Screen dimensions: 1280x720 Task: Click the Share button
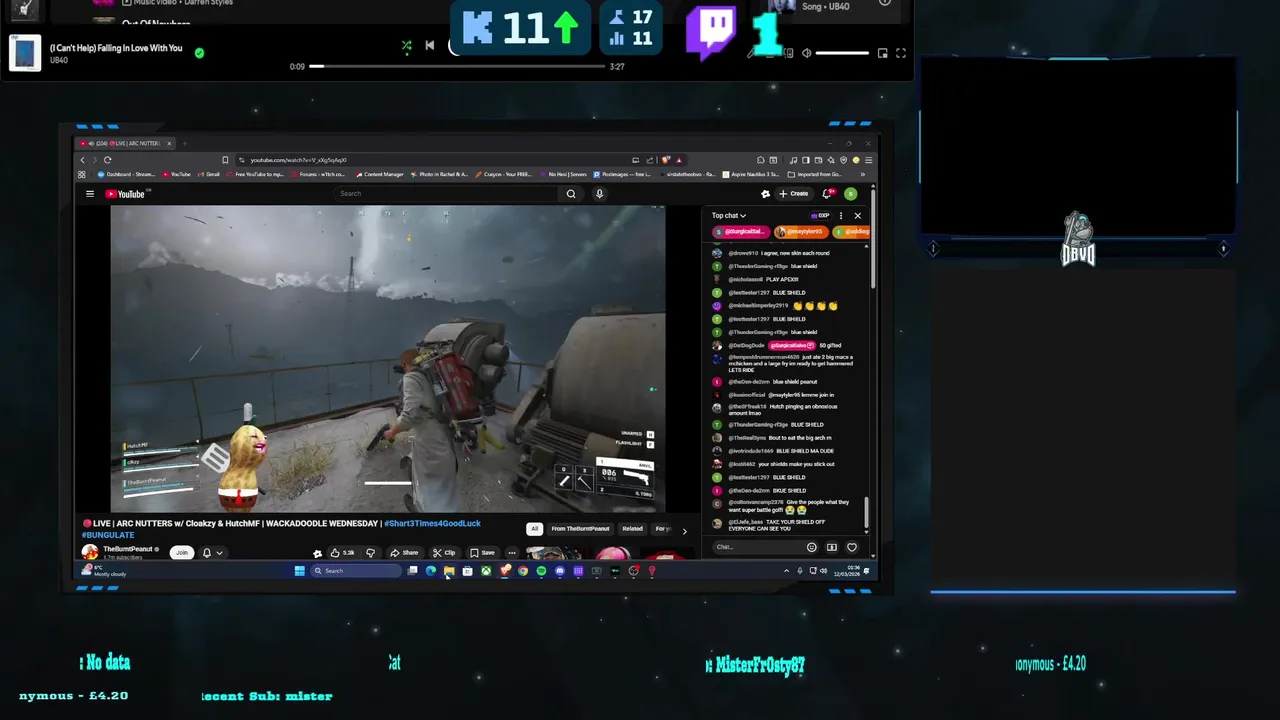pyautogui.click(x=404, y=552)
